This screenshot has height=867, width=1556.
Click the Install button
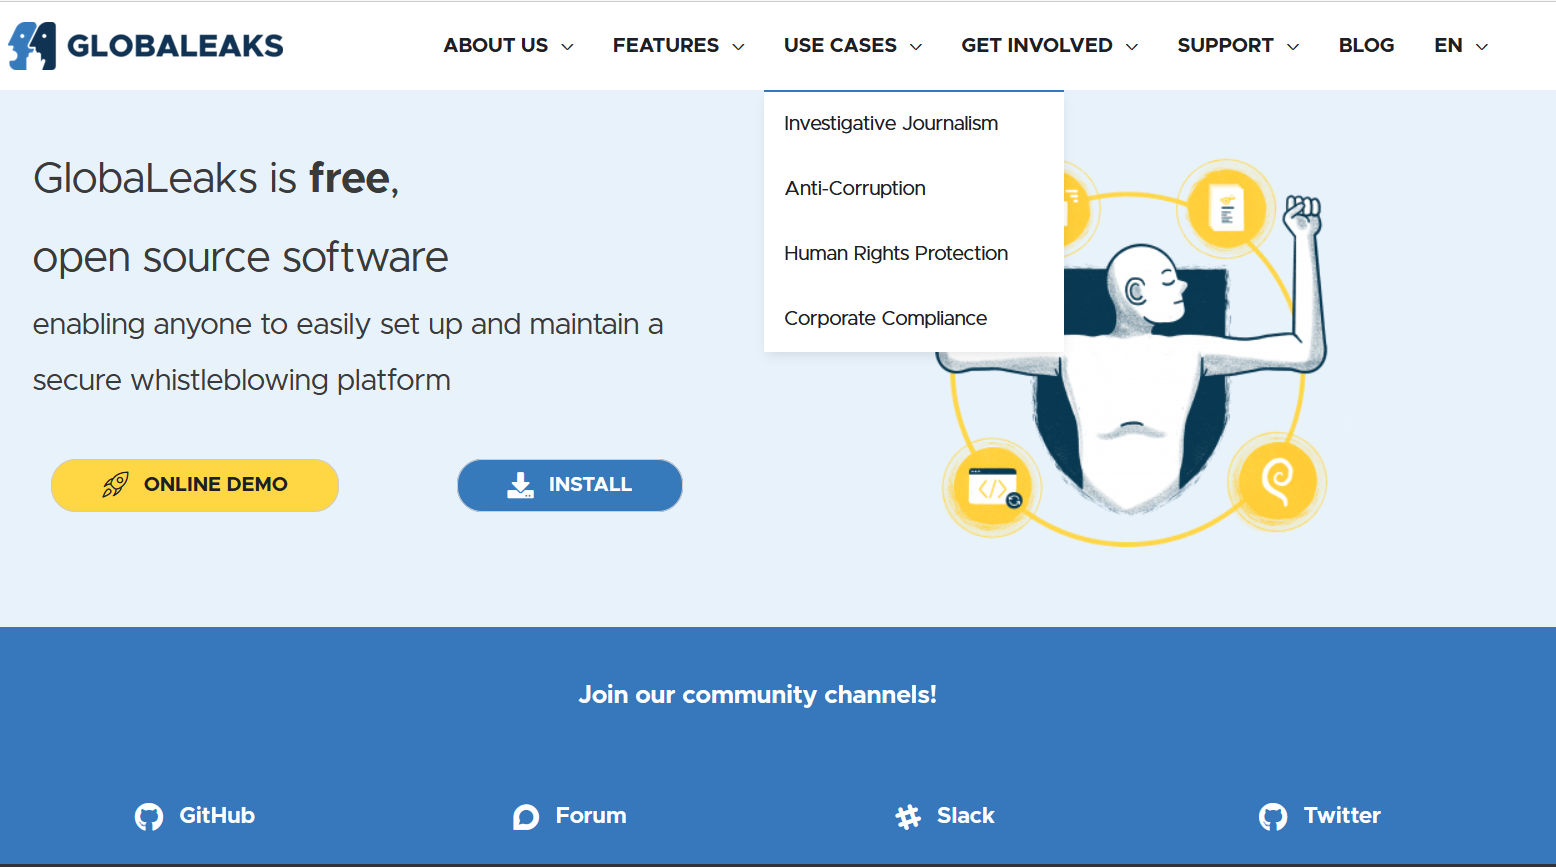coord(570,485)
